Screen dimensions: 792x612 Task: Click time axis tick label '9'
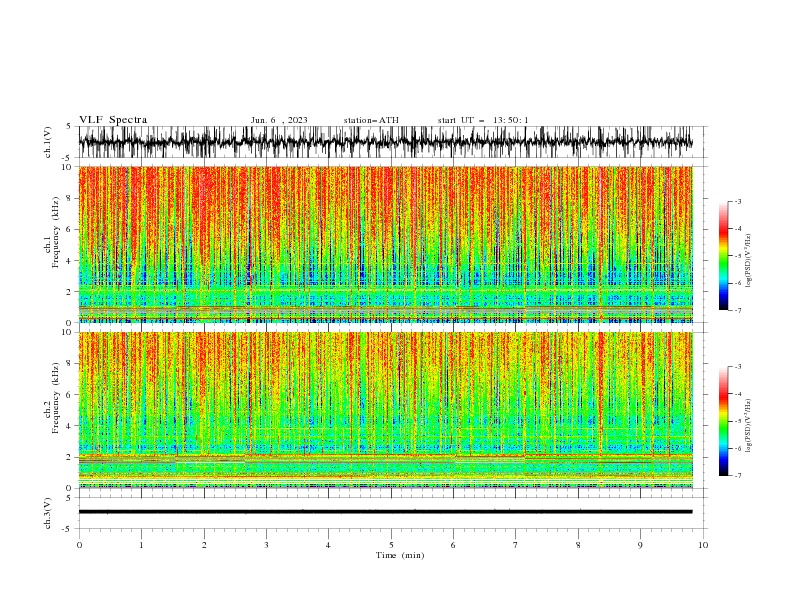click(640, 545)
